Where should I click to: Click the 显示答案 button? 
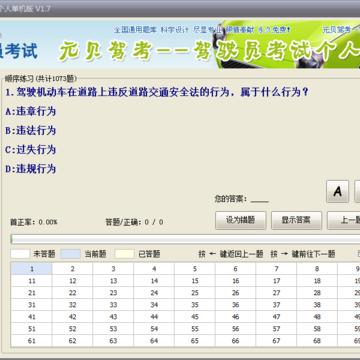point(296,220)
